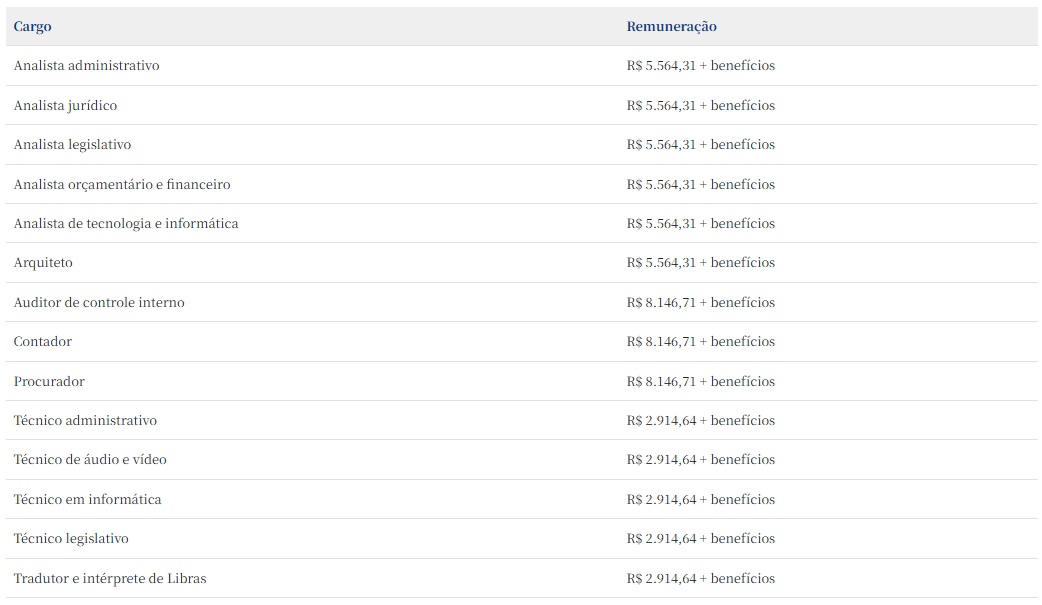Viewport: 1042px width, 605px height.
Task: Select Auditor de controle interno
Action: 99,302
